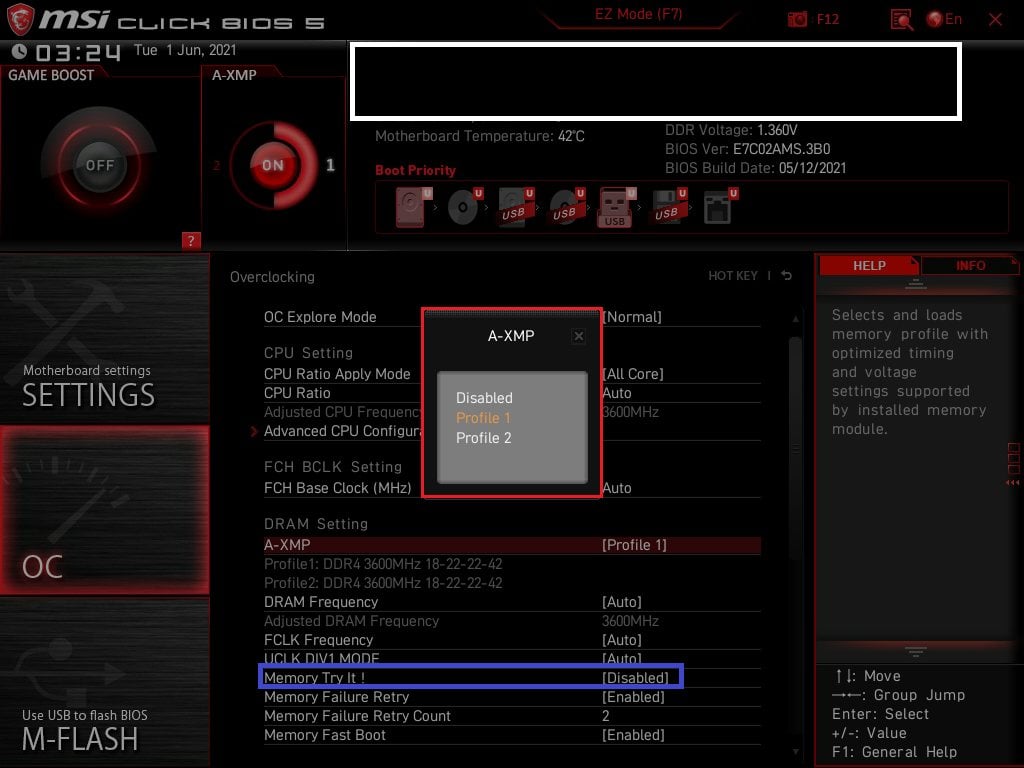The image size is (1024, 768).
Task: Select the Memory Failure Retry row label
Action: coord(336,697)
